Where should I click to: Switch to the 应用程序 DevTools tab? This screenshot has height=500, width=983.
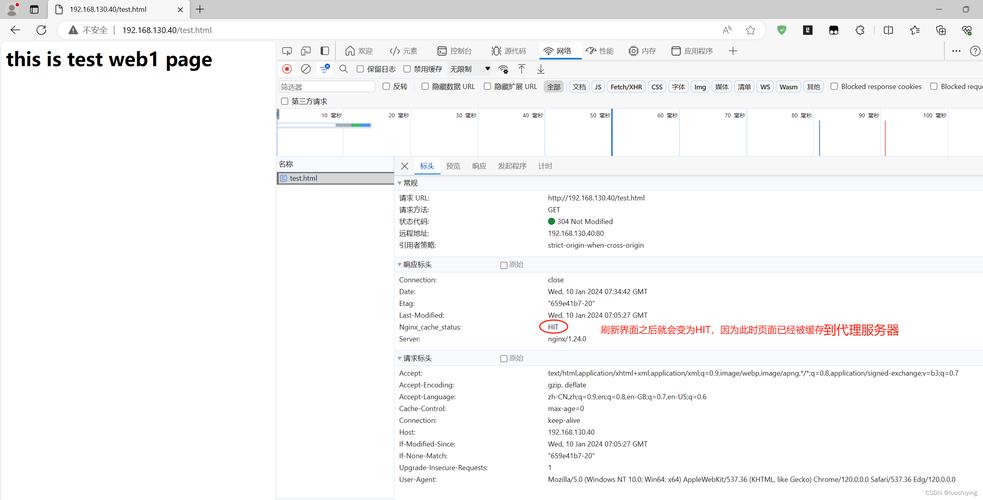[692, 51]
